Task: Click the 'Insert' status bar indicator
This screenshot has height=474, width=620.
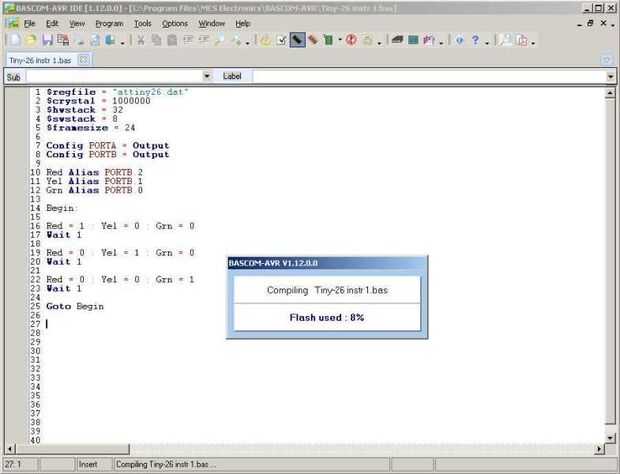Action: 88,464
